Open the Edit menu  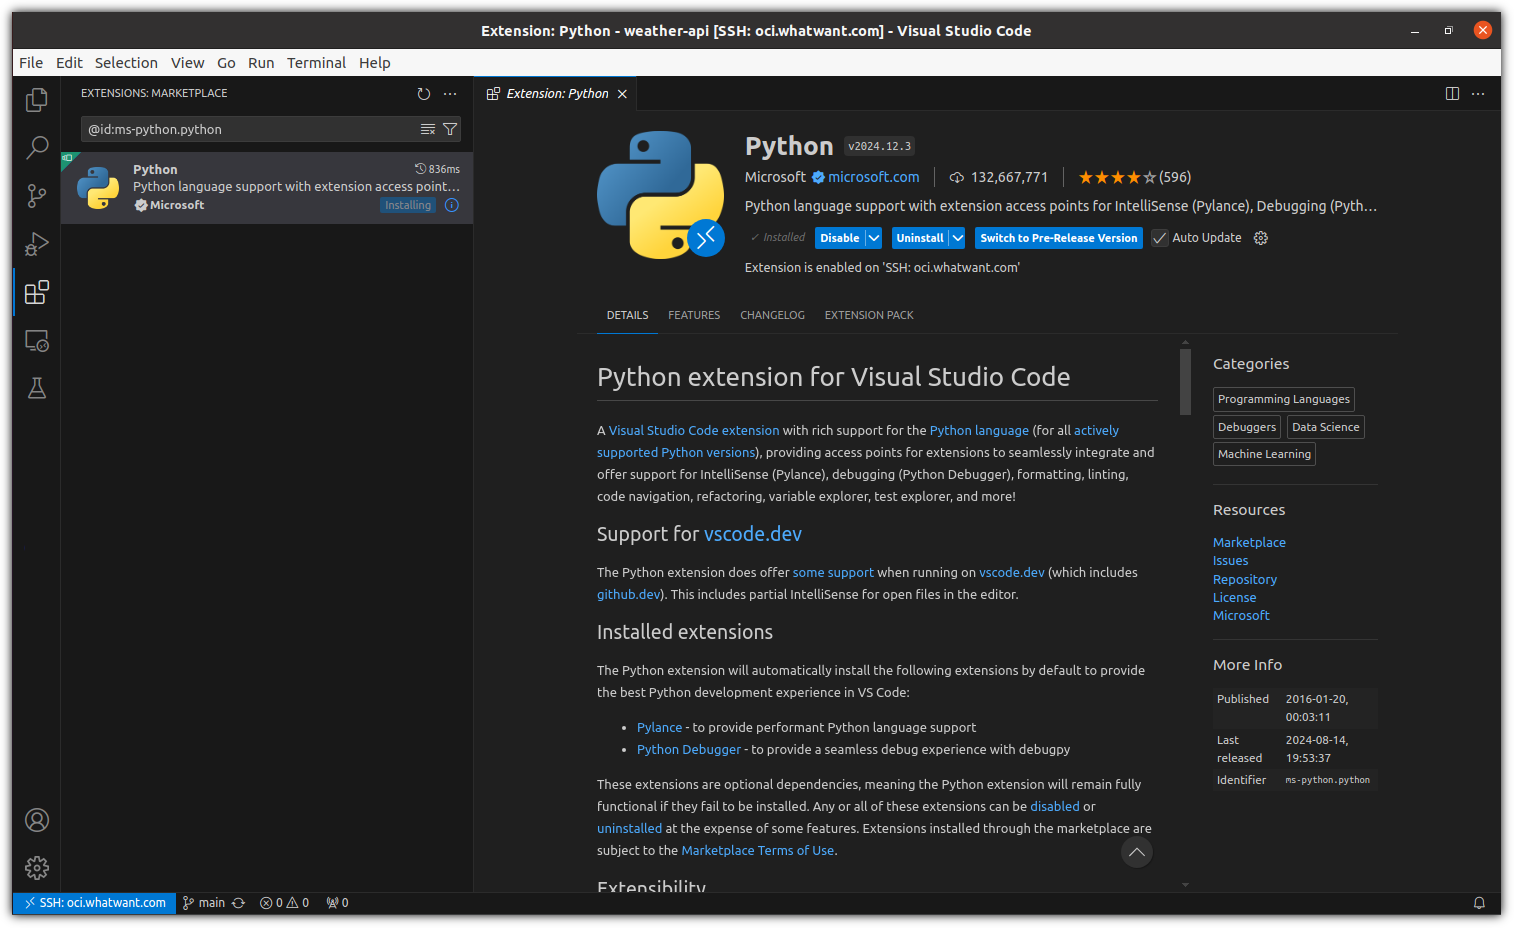pos(69,63)
